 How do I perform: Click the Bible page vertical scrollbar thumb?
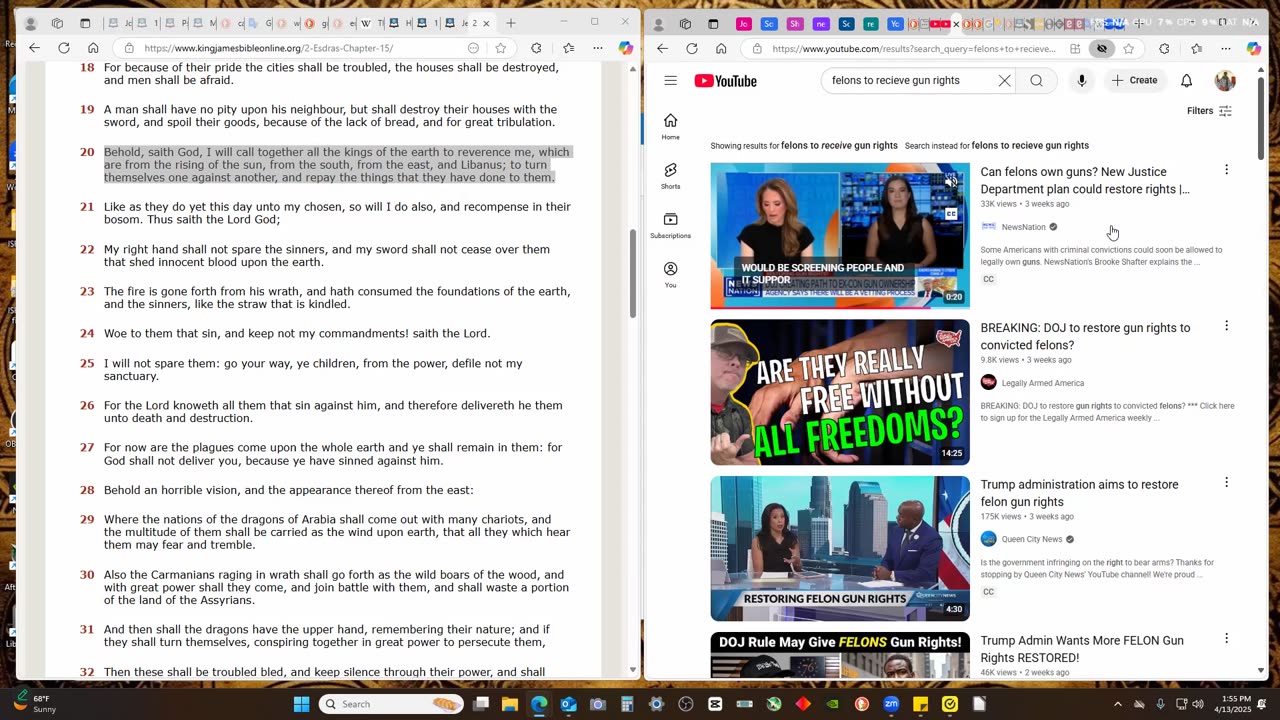pyautogui.click(x=632, y=274)
